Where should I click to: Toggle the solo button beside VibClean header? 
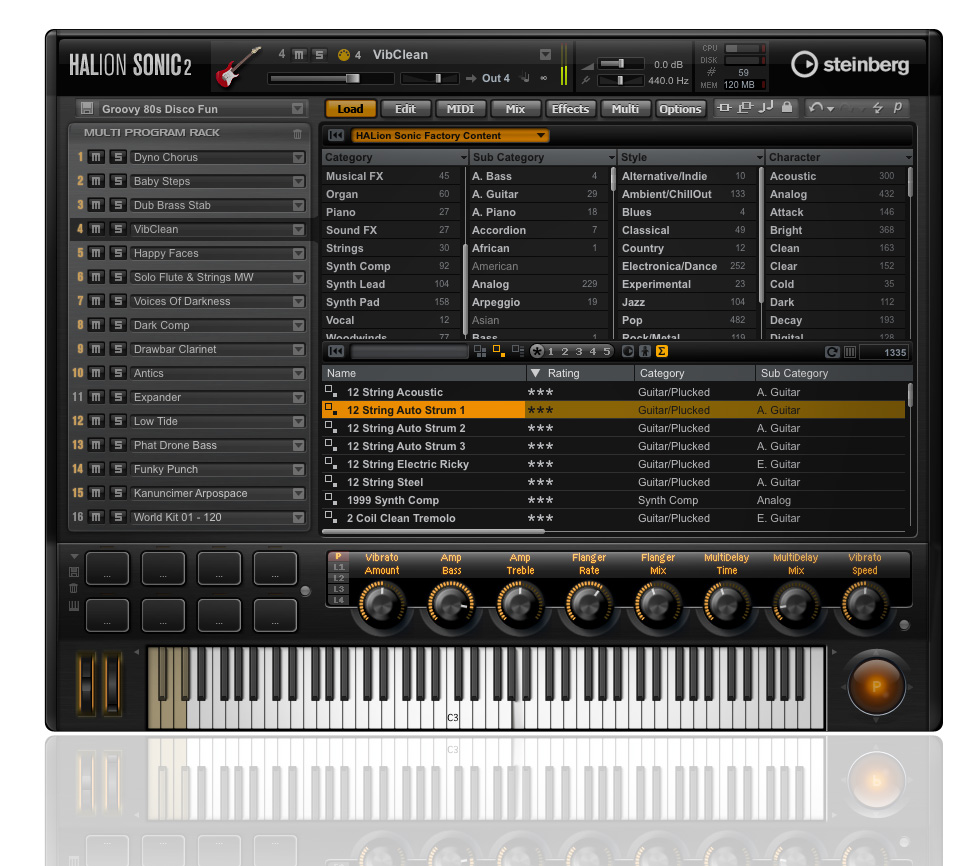tap(319, 55)
